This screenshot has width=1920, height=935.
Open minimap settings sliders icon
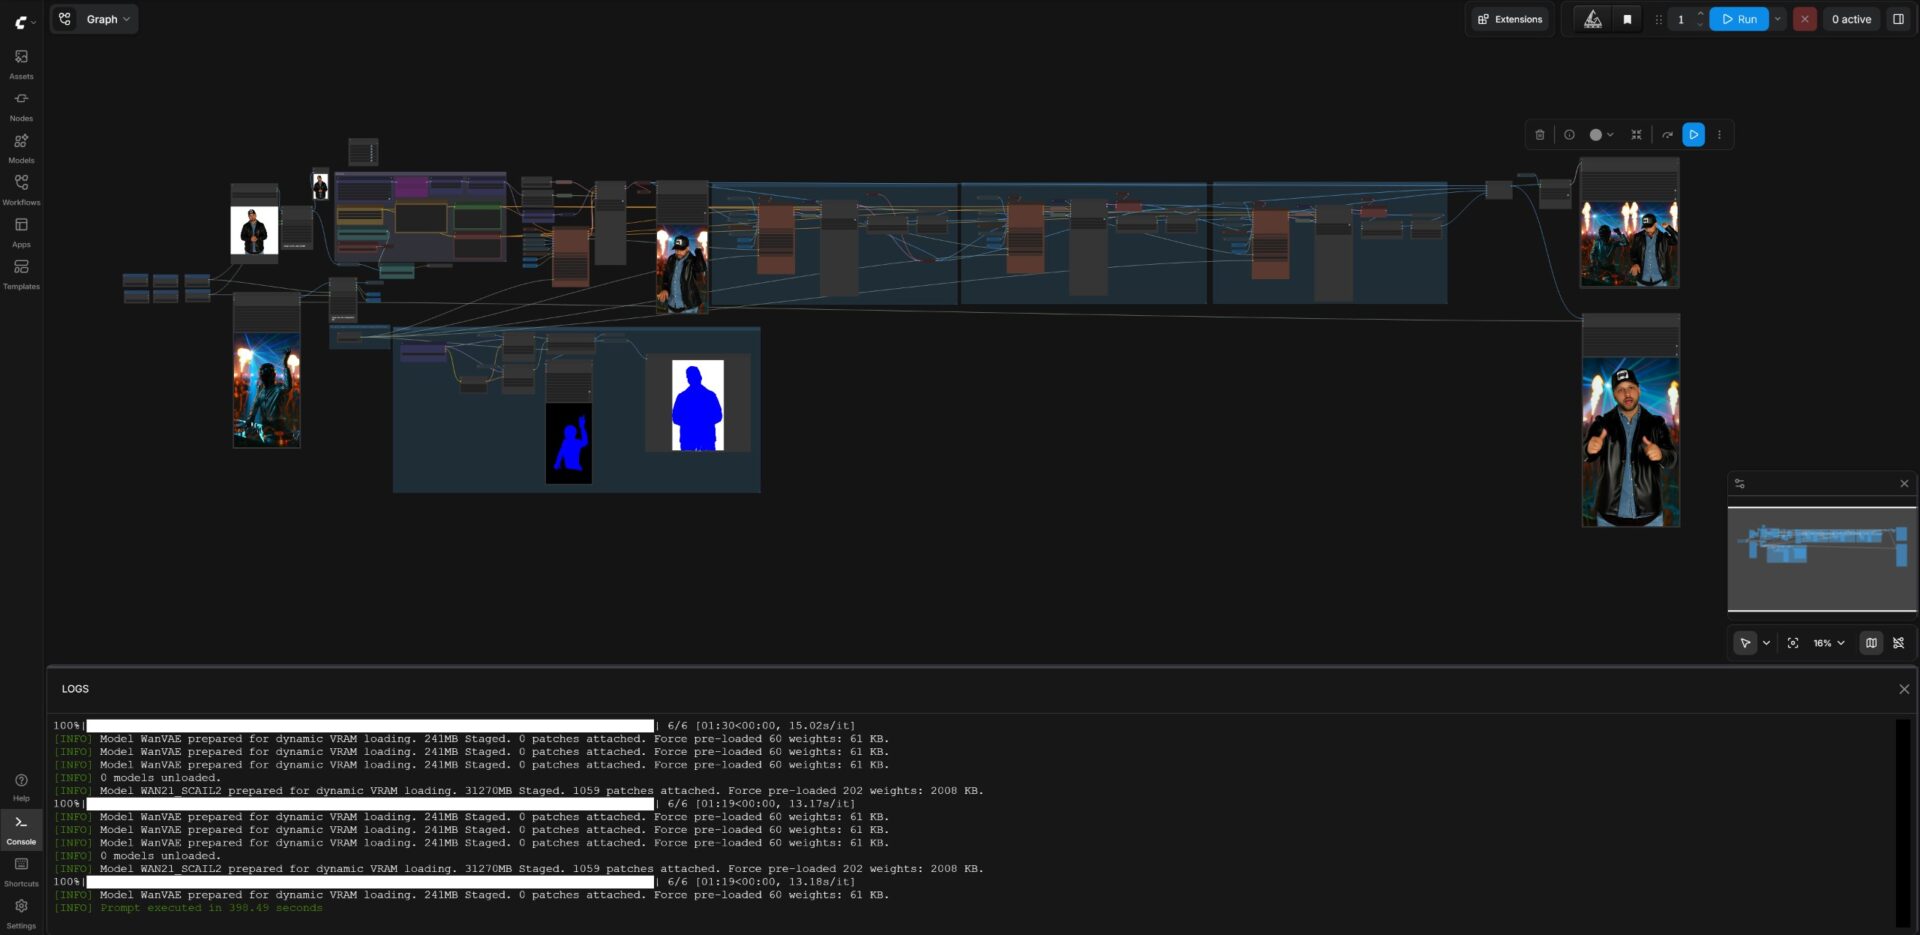[x=1740, y=484]
